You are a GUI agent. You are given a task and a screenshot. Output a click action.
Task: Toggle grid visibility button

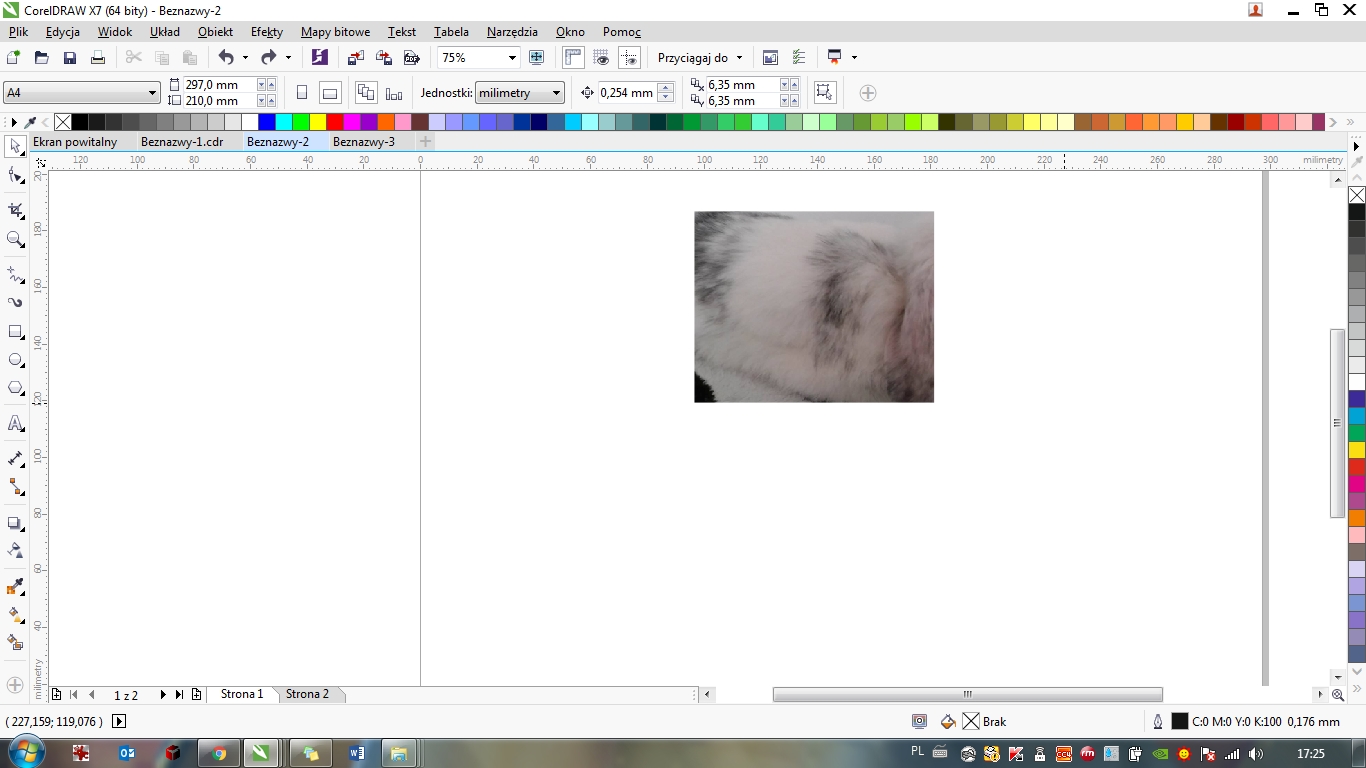[x=601, y=58]
